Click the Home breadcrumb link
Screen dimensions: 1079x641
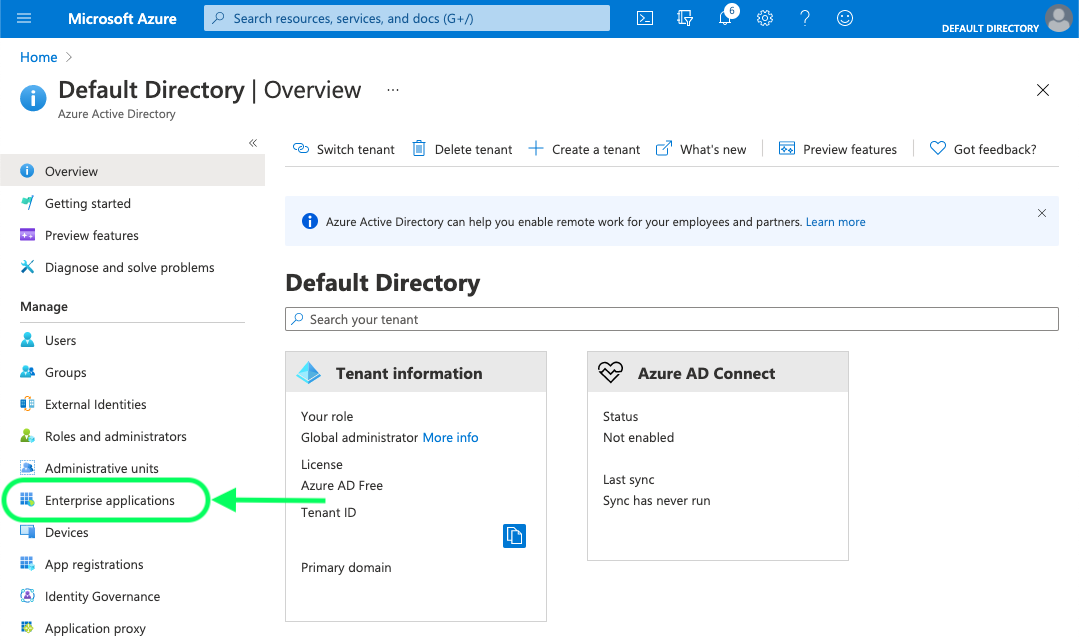[39, 57]
